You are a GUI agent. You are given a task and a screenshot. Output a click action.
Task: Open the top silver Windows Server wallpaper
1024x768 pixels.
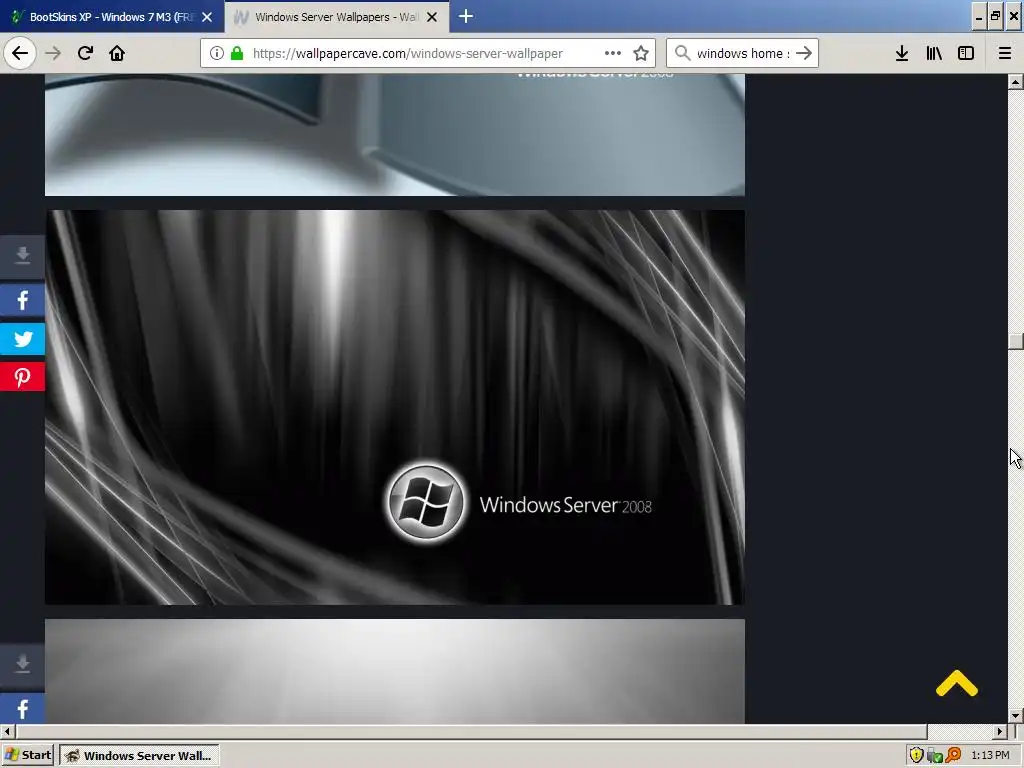[x=394, y=135]
